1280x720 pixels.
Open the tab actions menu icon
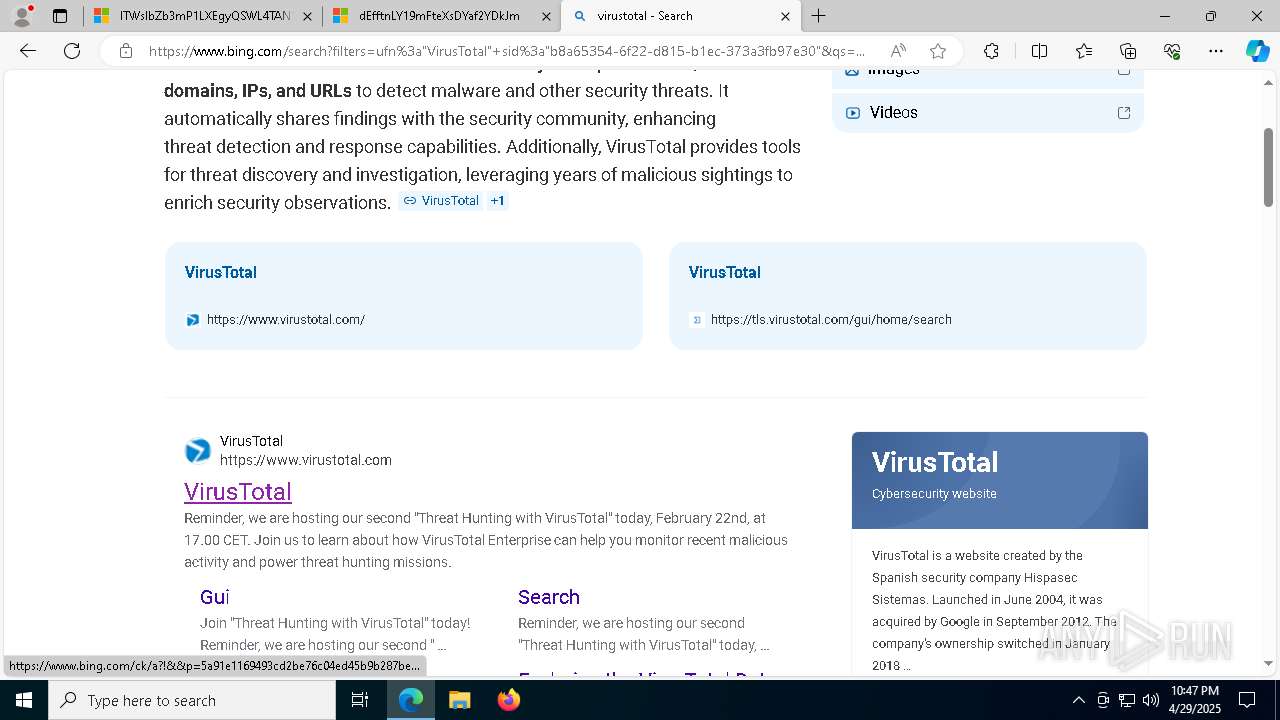coord(60,16)
